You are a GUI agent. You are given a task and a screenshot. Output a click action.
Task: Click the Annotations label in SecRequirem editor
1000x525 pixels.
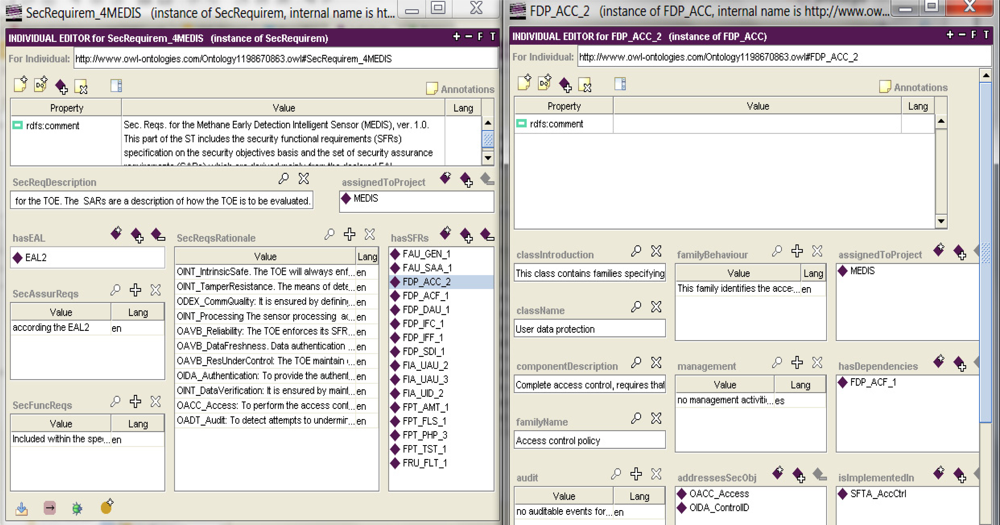[x=467, y=89]
